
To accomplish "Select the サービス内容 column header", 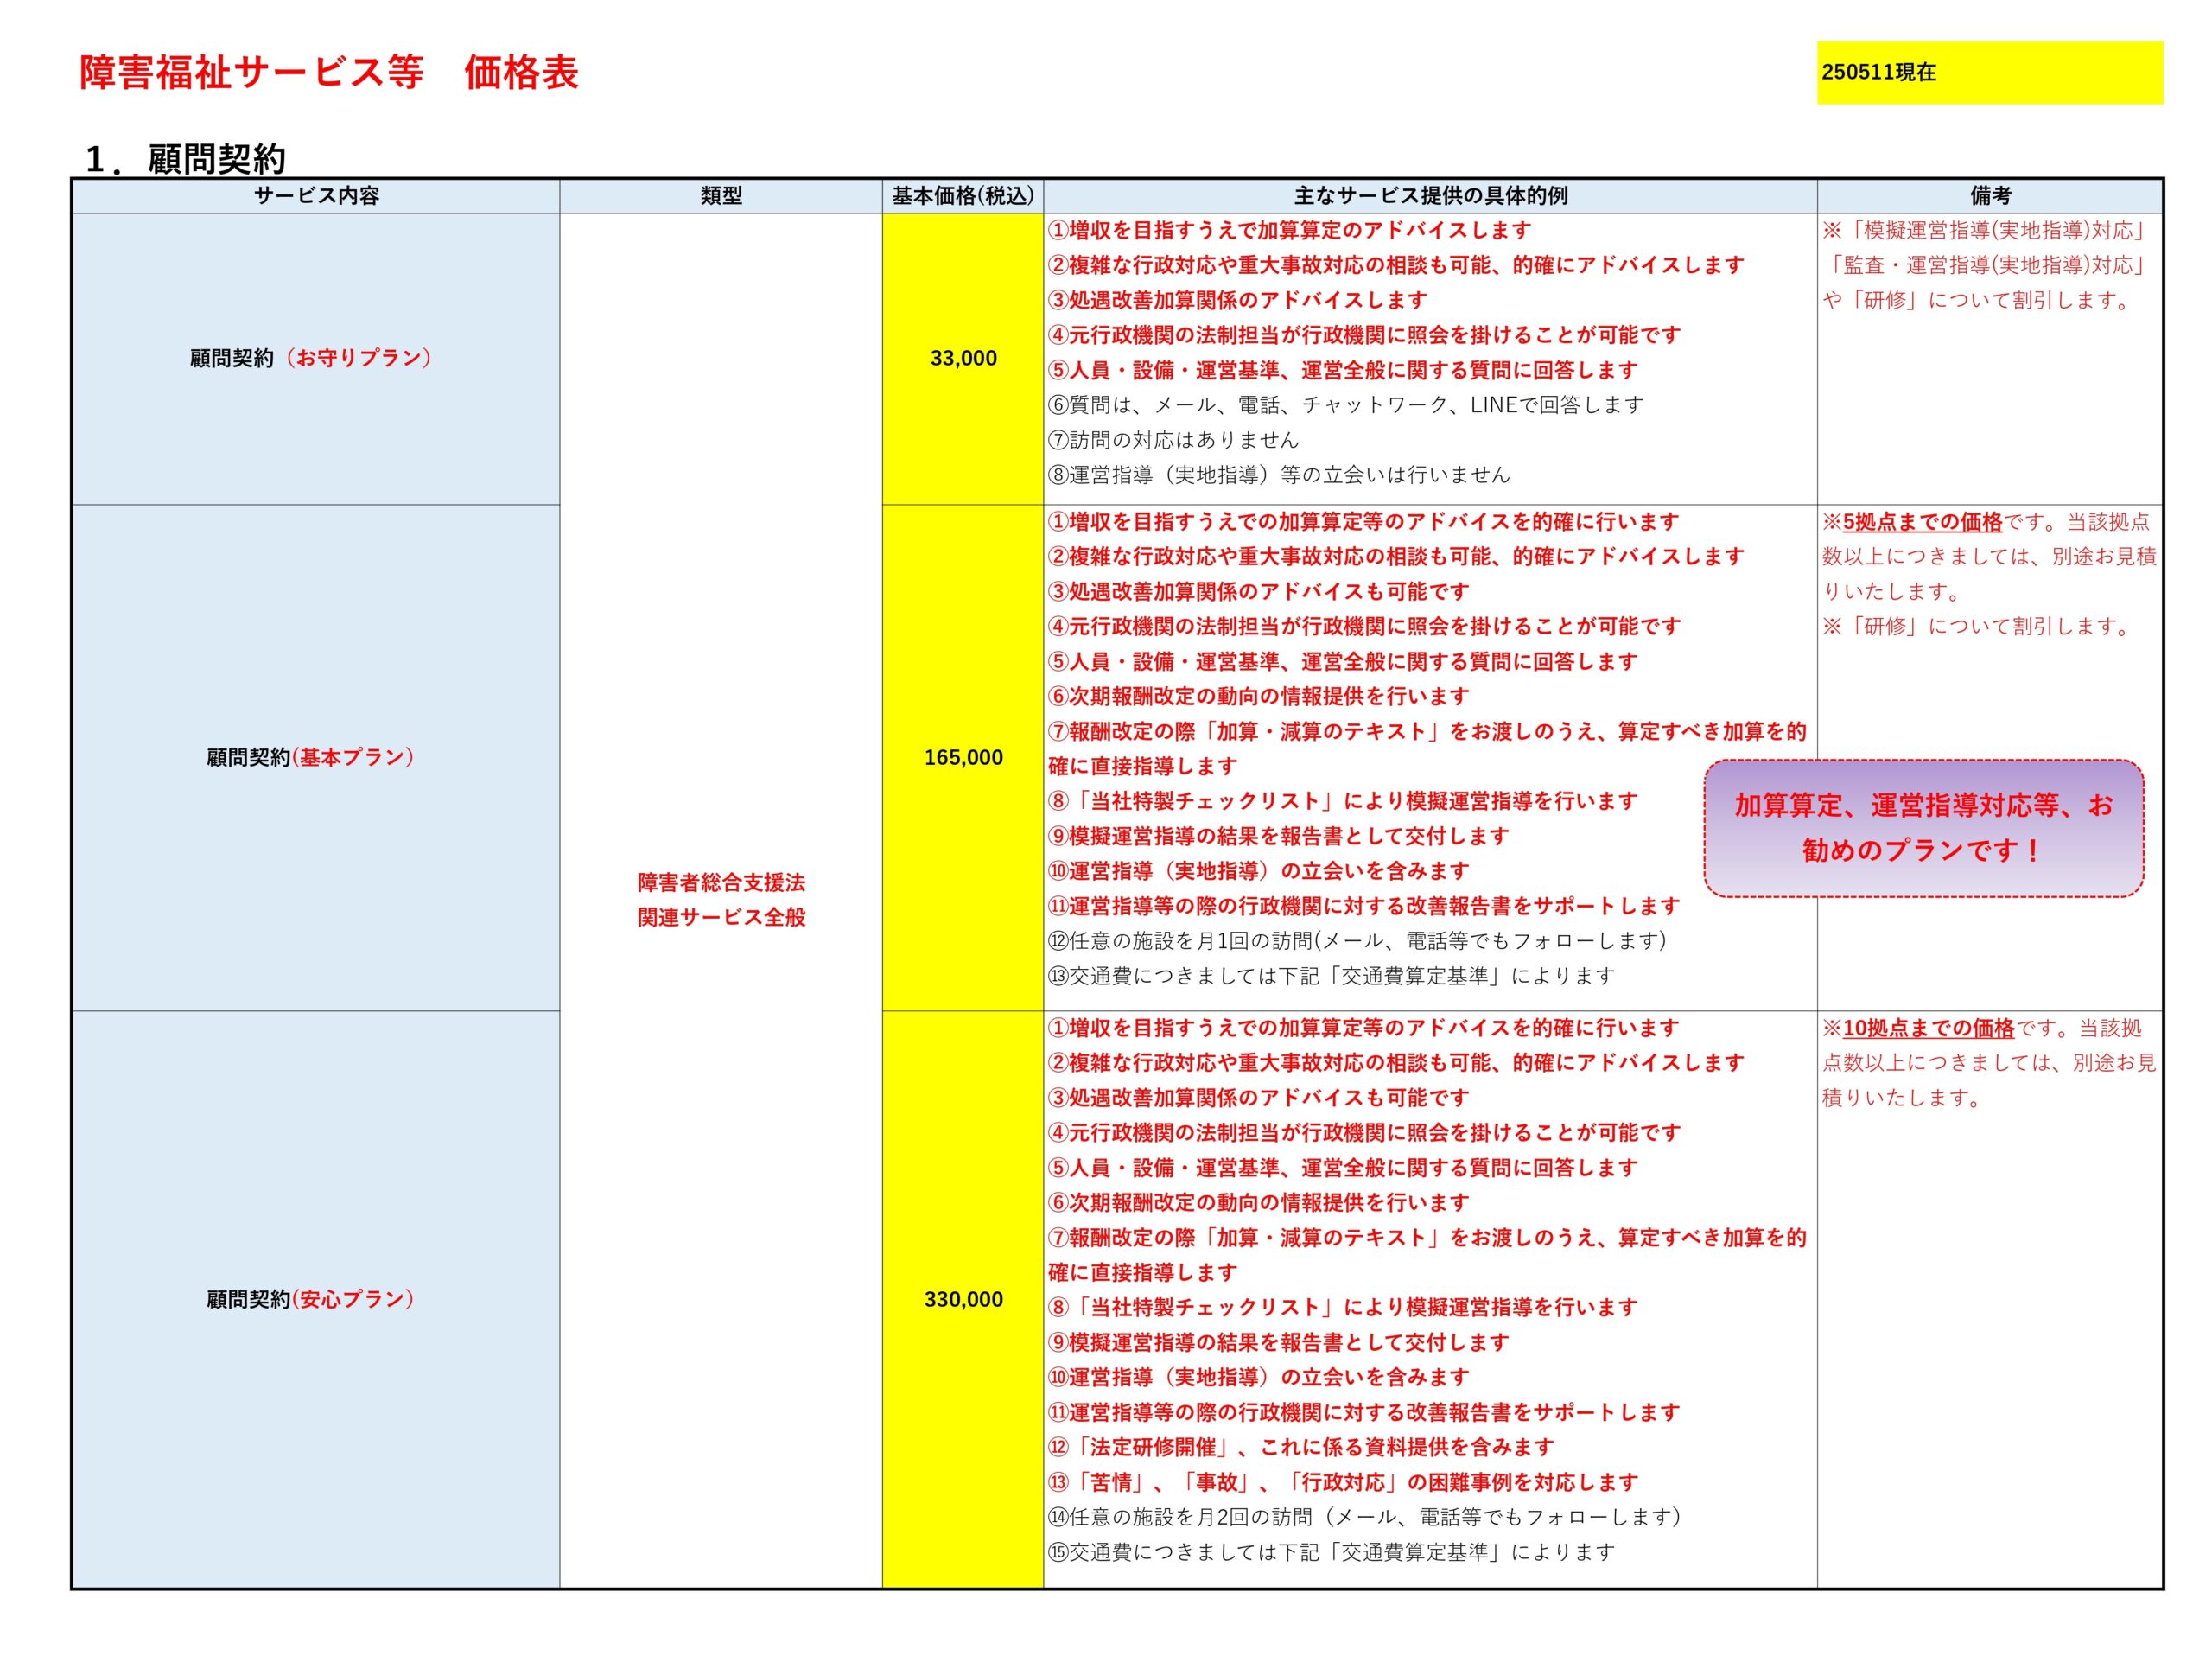I will 316,196.
